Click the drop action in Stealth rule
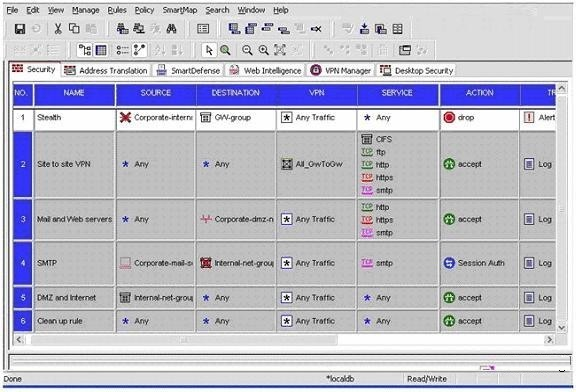576x392 pixels. [458, 118]
